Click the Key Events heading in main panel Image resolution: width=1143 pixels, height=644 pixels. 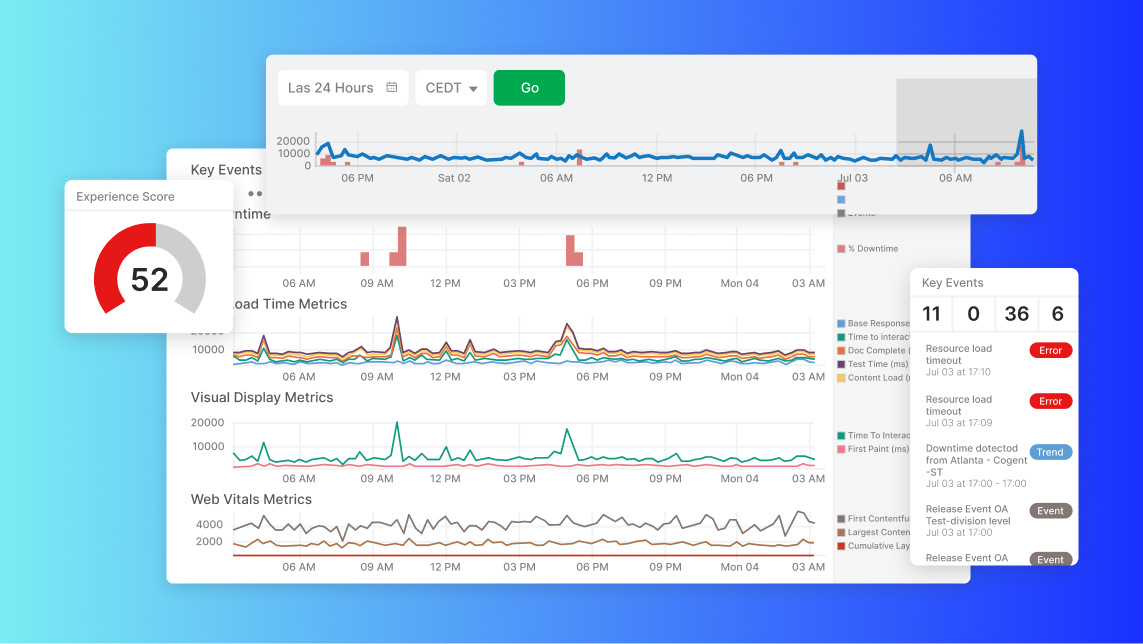[x=226, y=170]
